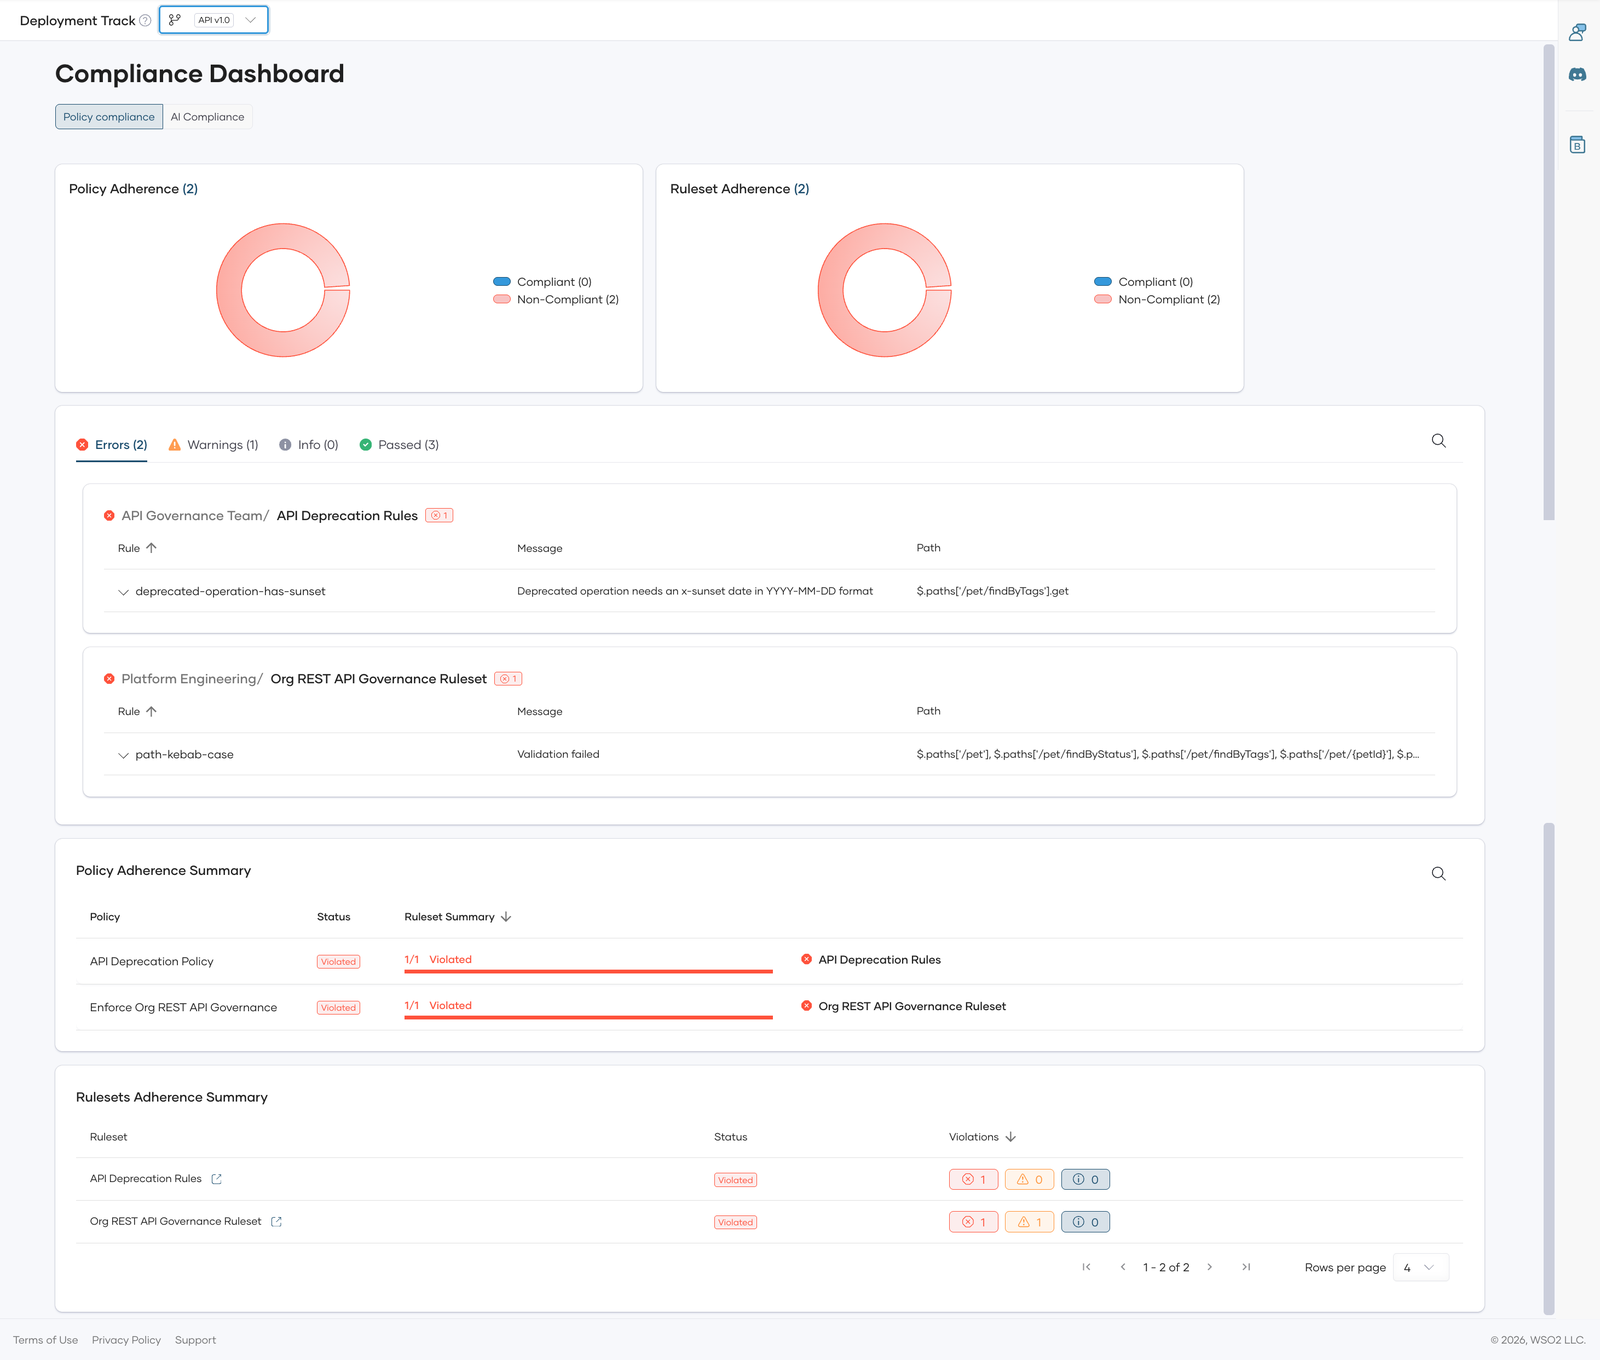Click search icon in the errors panel
Image resolution: width=1600 pixels, height=1360 pixels.
pyautogui.click(x=1438, y=441)
